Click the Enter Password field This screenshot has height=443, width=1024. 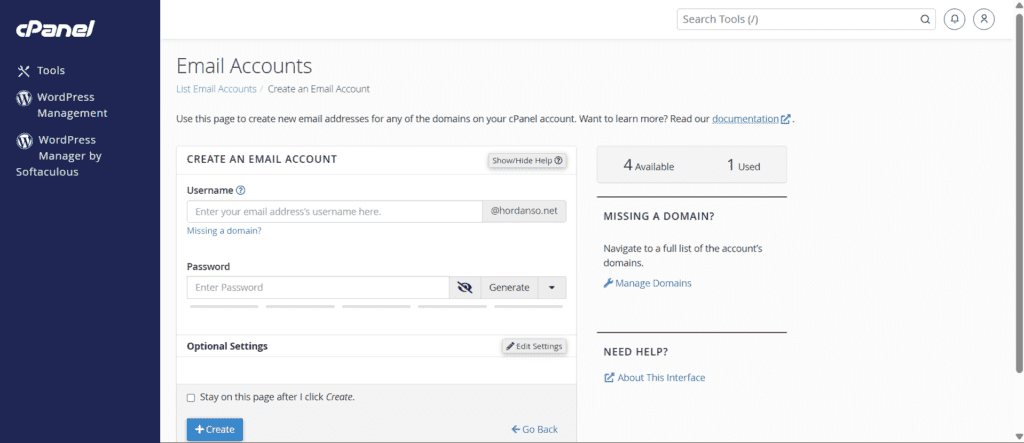(317, 287)
